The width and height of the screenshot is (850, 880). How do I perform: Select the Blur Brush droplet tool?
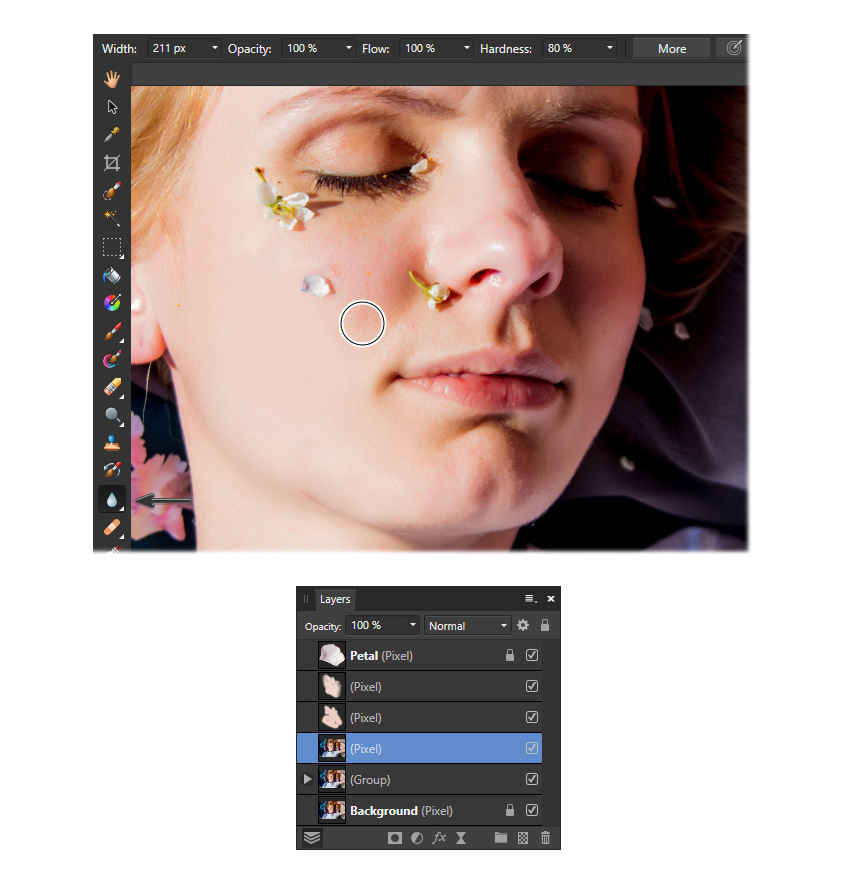point(112,499)
